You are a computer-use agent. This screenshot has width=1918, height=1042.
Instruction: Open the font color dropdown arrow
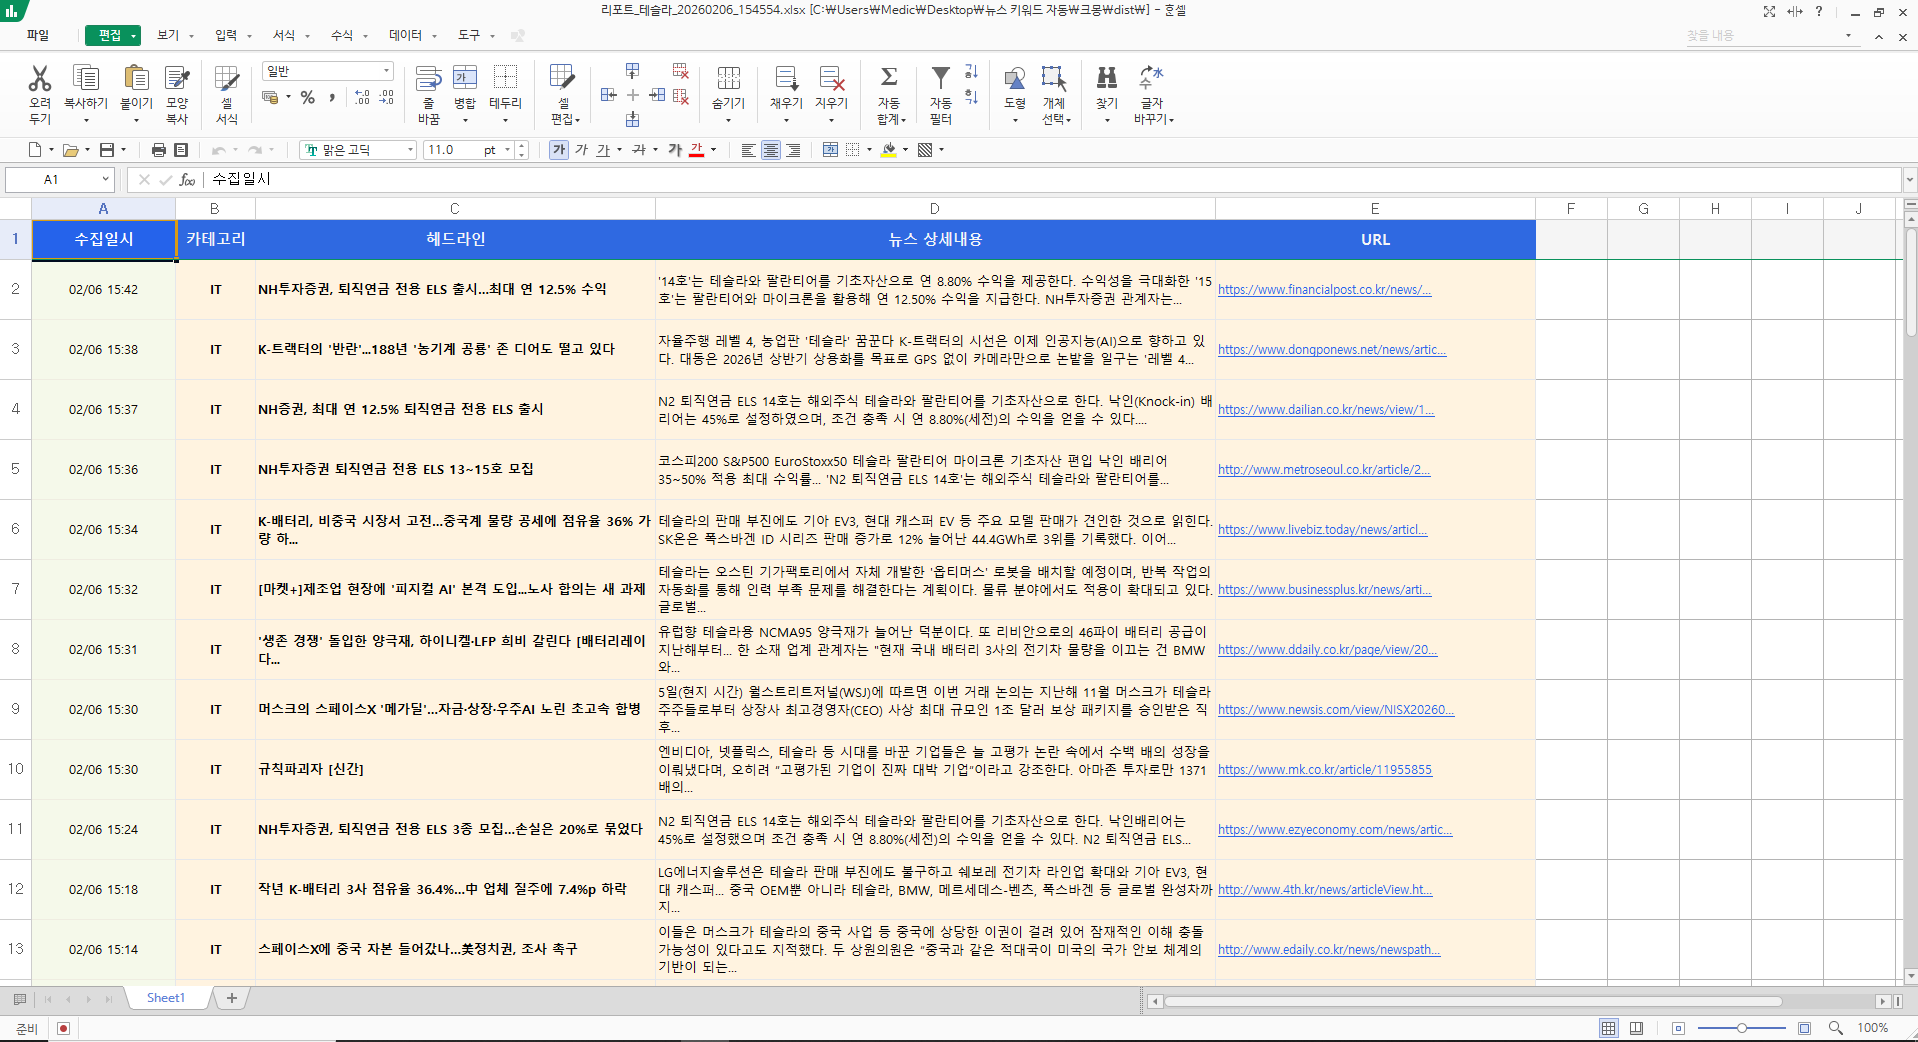pyautogui.click(x=714, y=150)
